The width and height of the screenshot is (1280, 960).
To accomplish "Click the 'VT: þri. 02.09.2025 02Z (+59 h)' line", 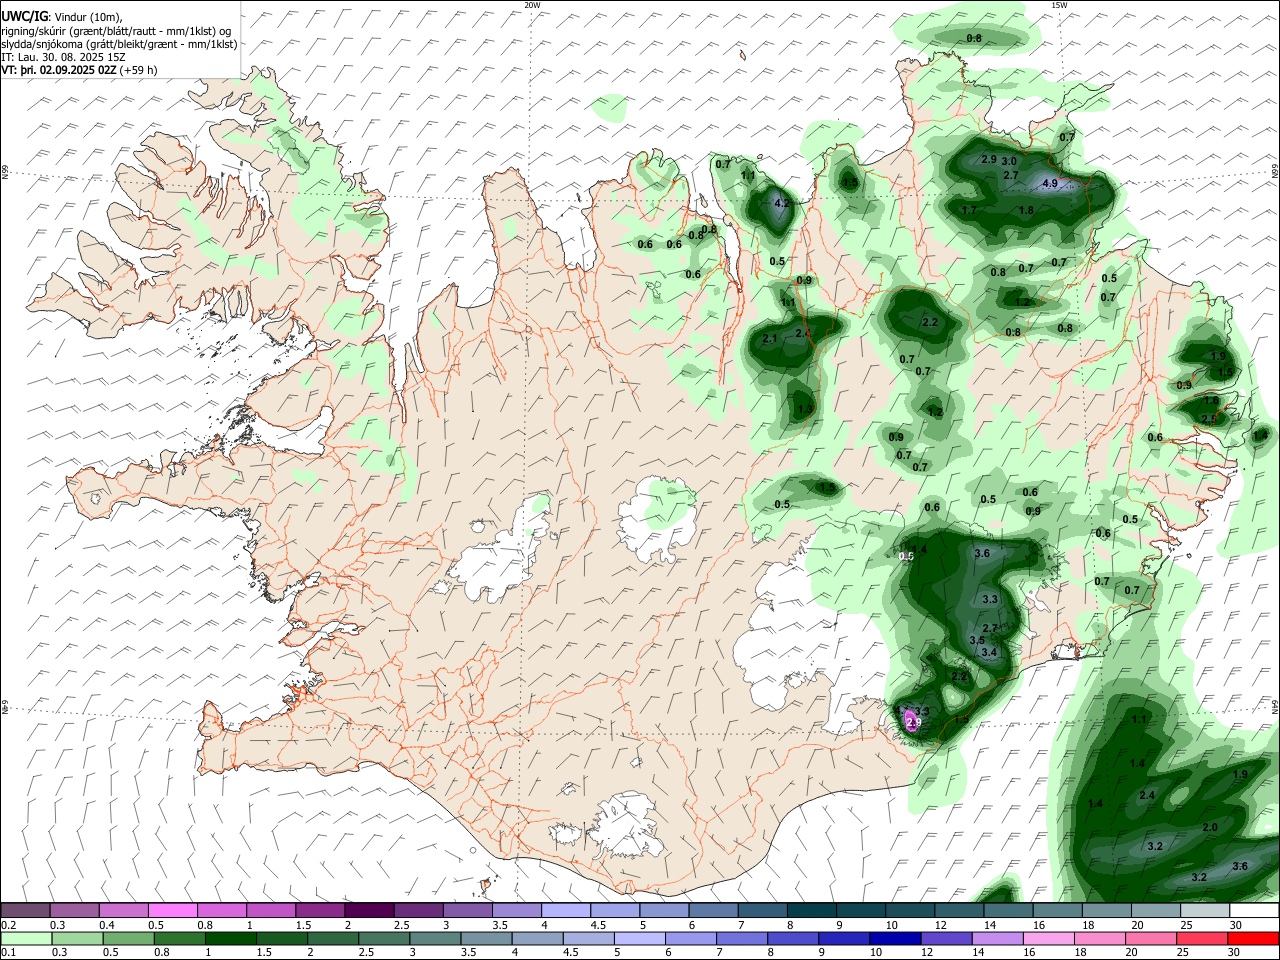I will pos(79,71).
